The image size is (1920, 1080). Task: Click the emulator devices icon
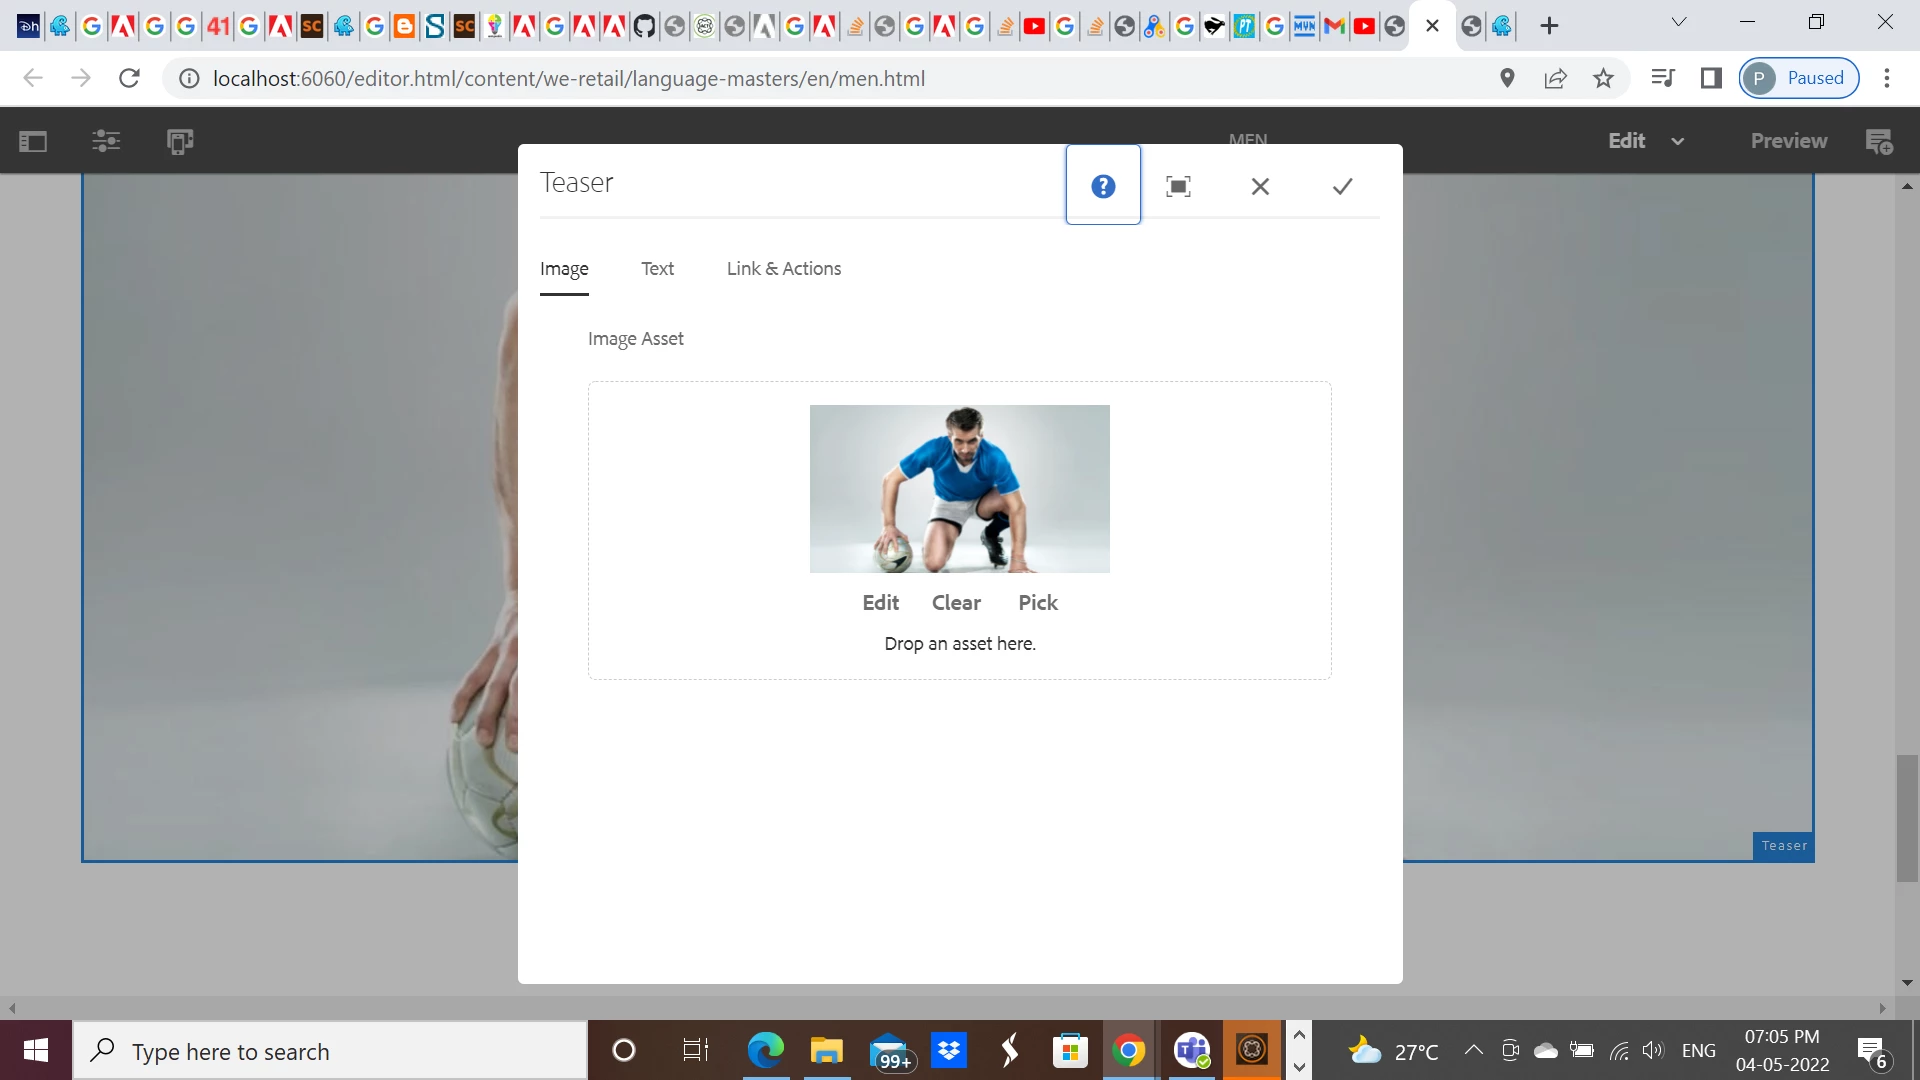pyautogui.click(x=180, y=141)
